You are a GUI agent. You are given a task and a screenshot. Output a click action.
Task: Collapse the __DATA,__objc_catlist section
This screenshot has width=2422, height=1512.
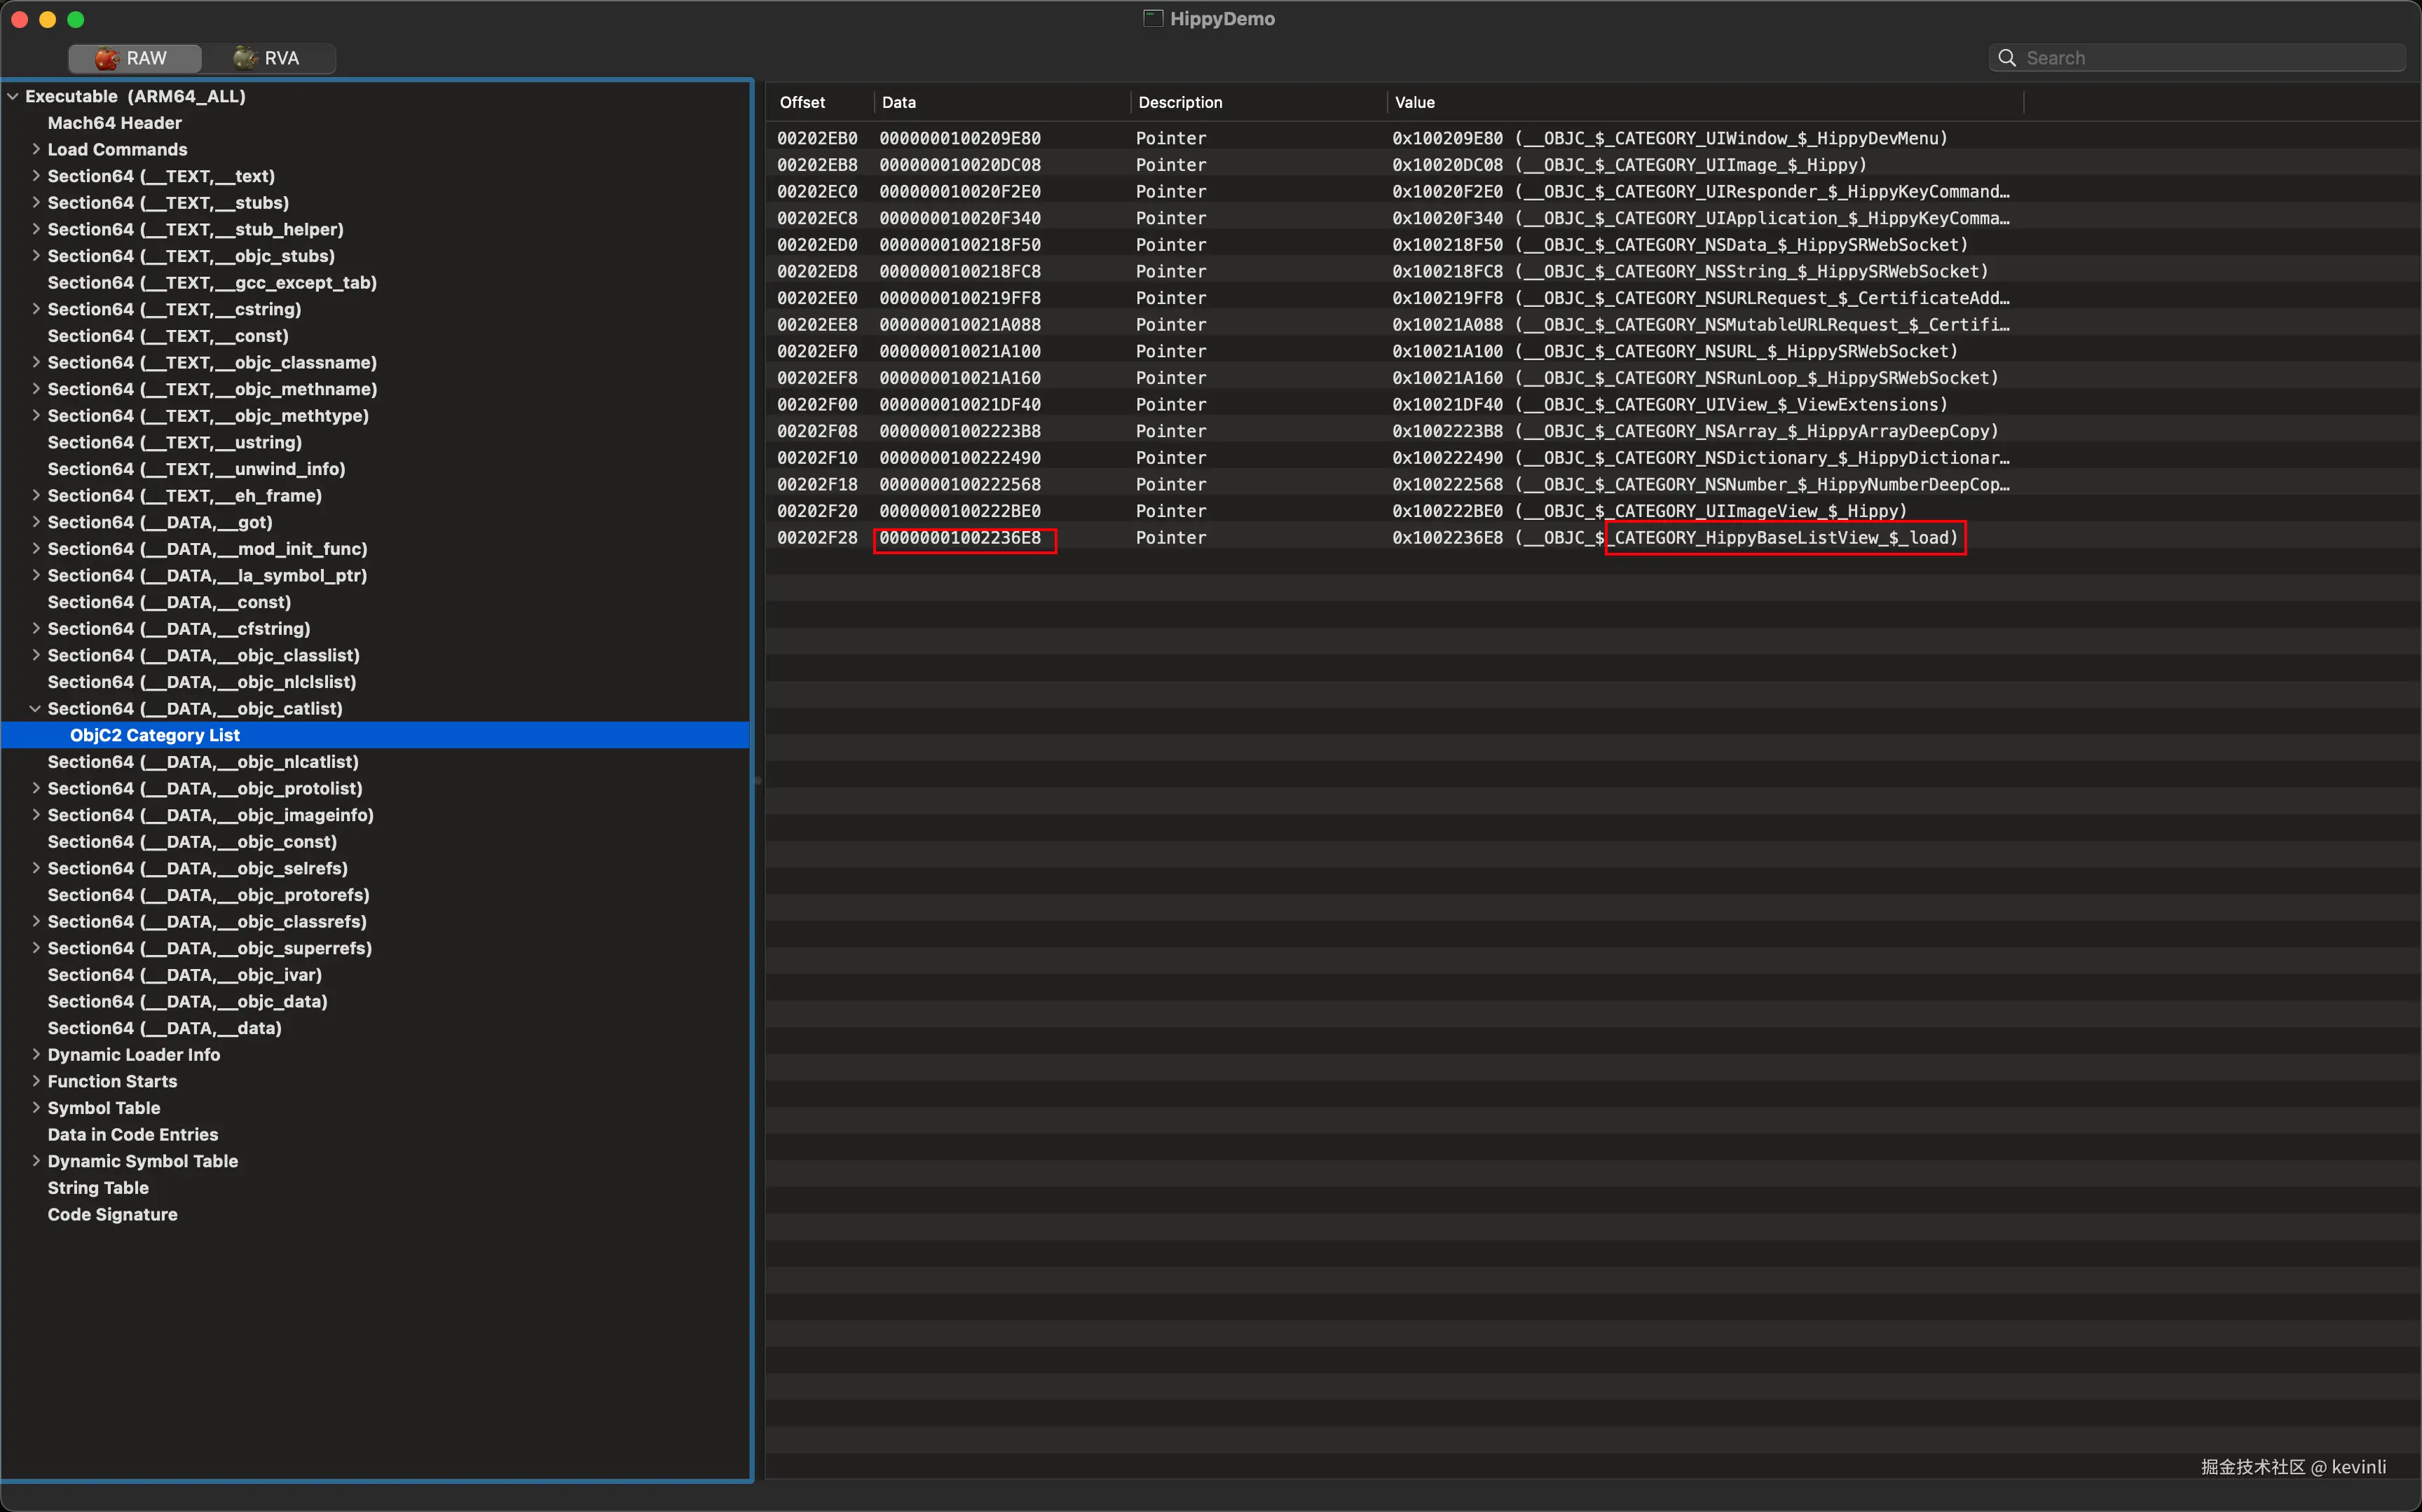[36, 708]
